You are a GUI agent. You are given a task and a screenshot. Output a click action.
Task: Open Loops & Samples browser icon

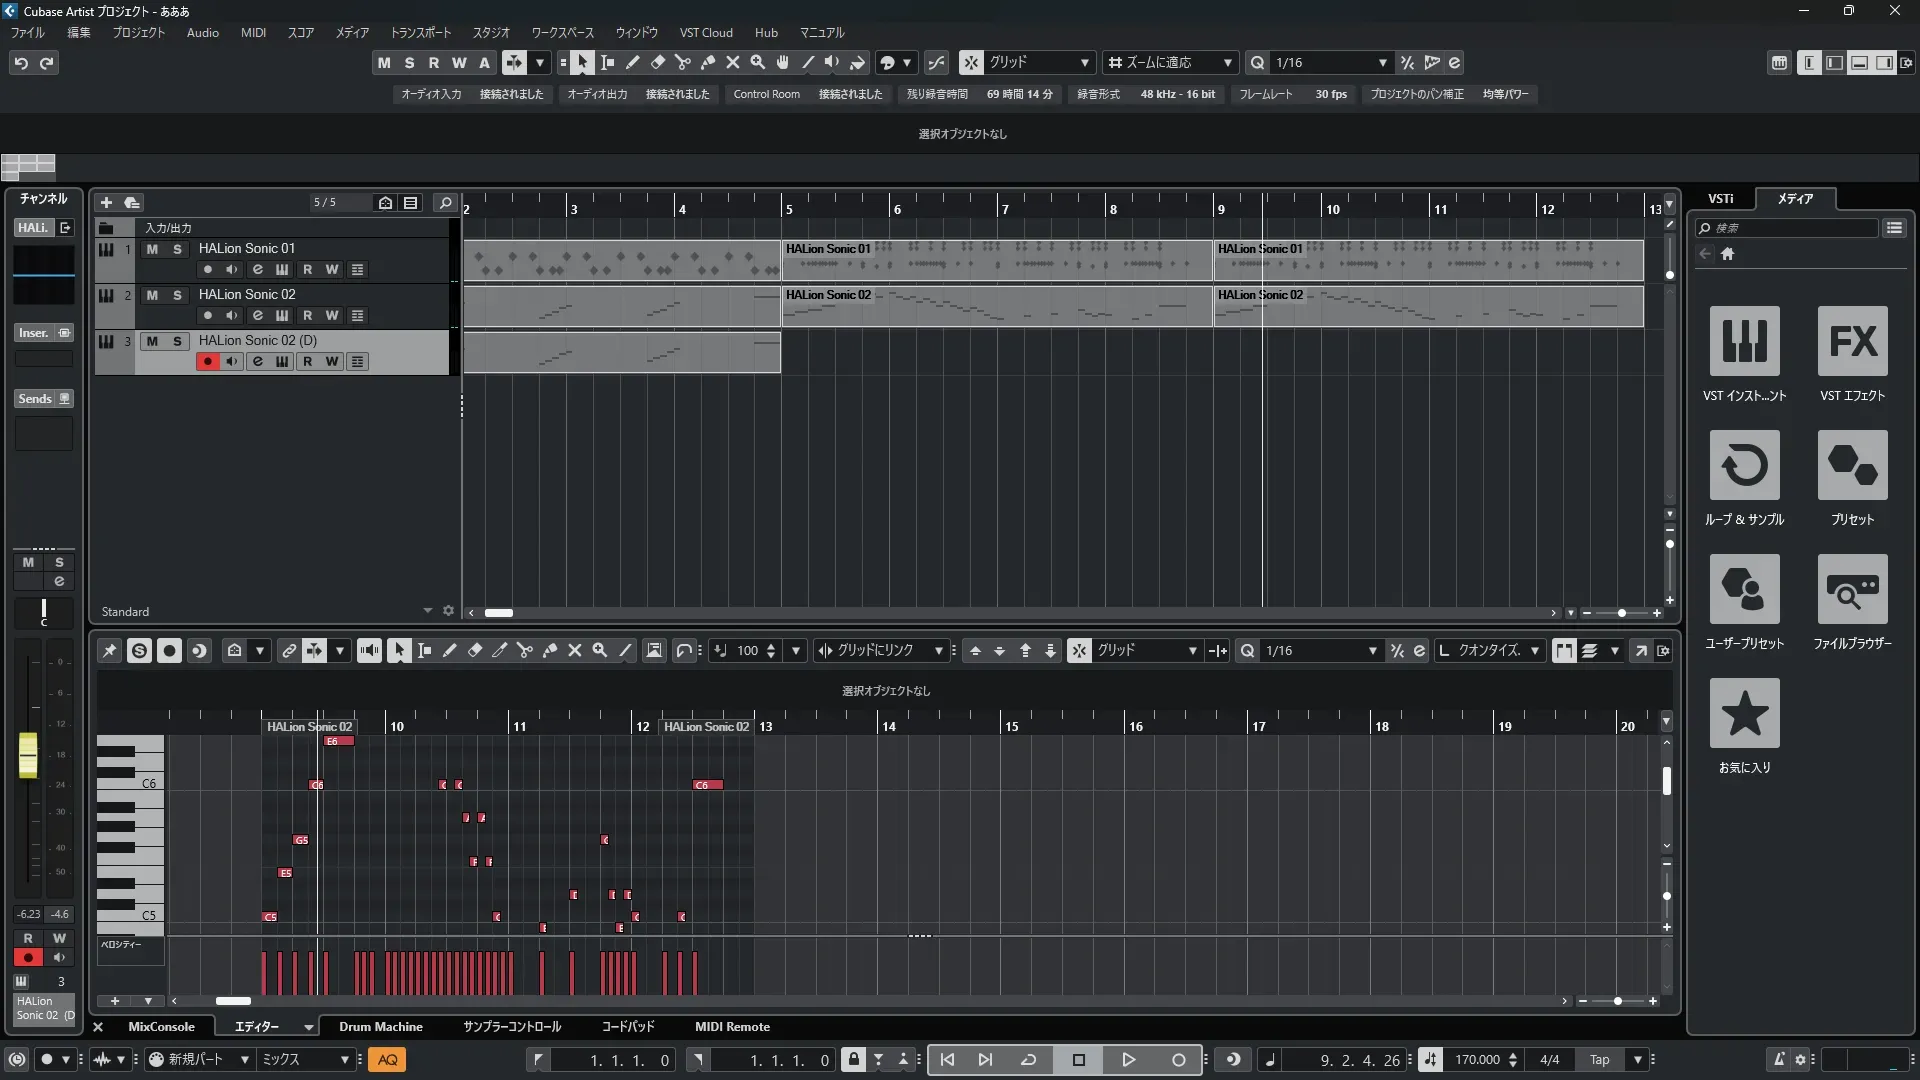[1744, 465]
